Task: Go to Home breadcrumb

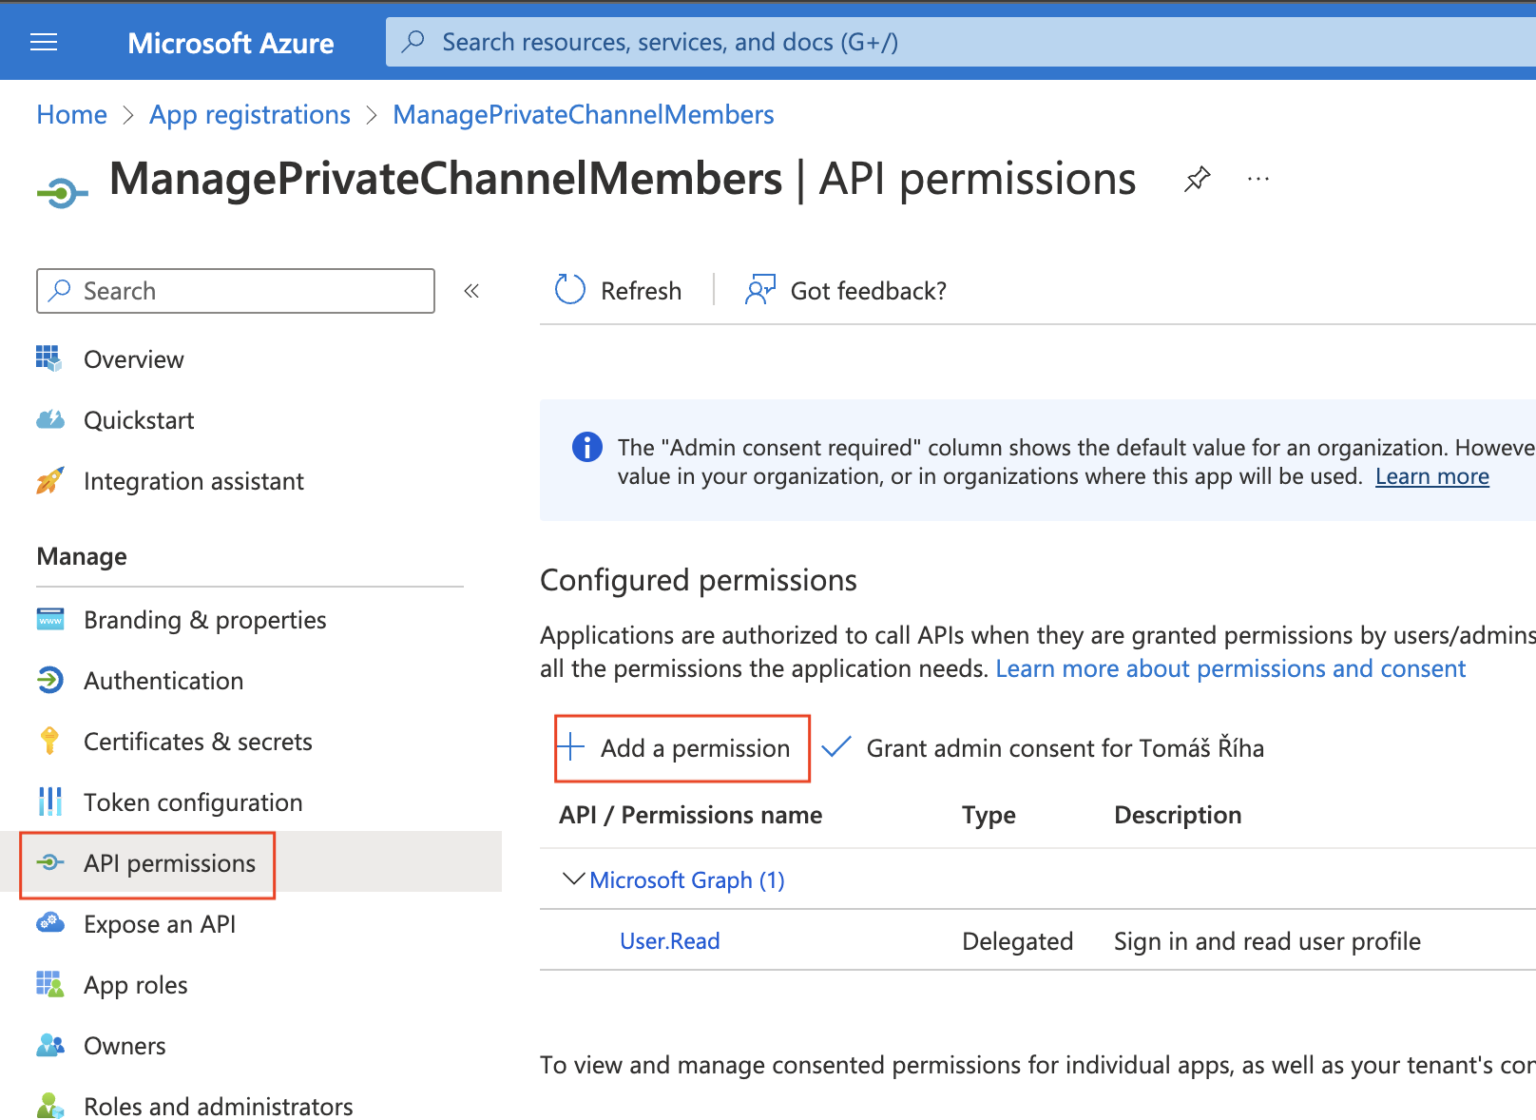Action: click(x=72, y=115)
